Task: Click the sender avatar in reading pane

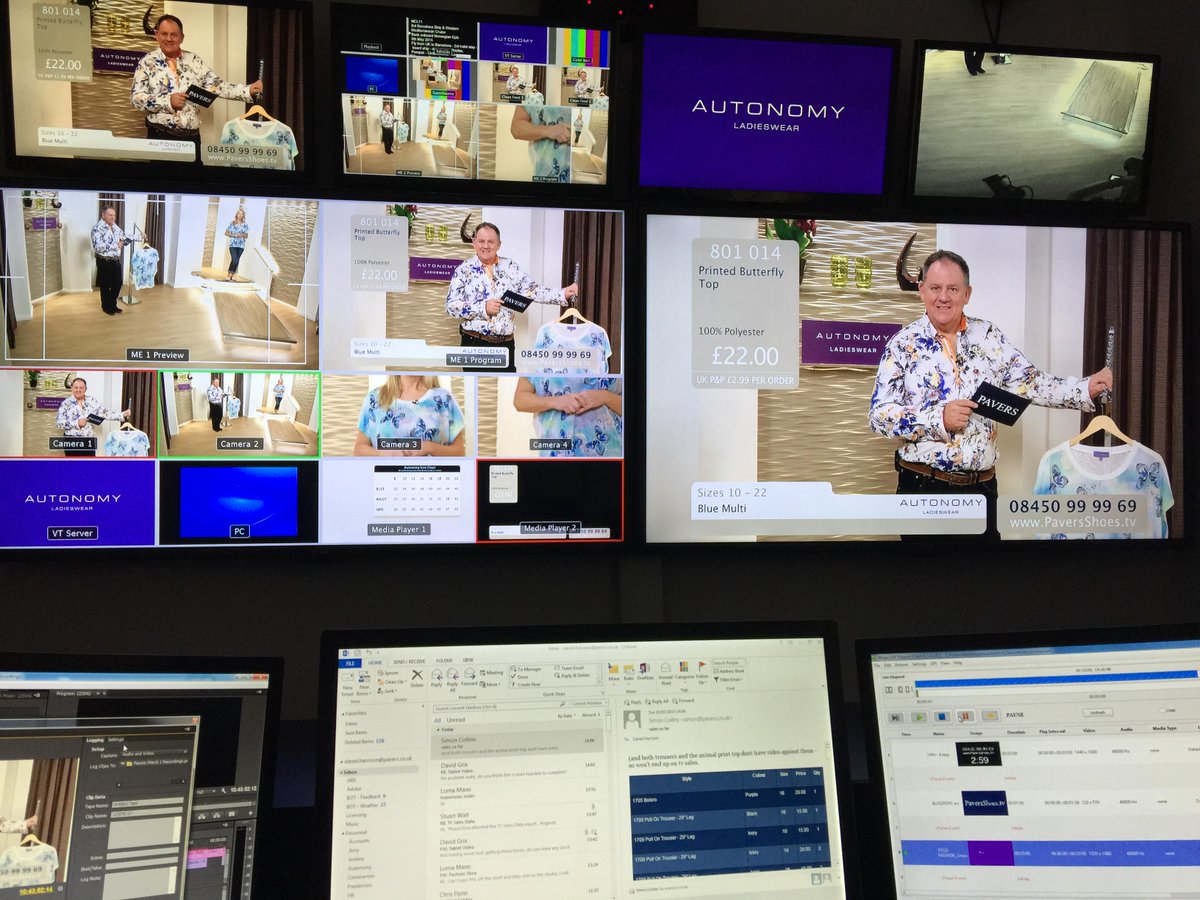Action: click(x=632, y=720)
